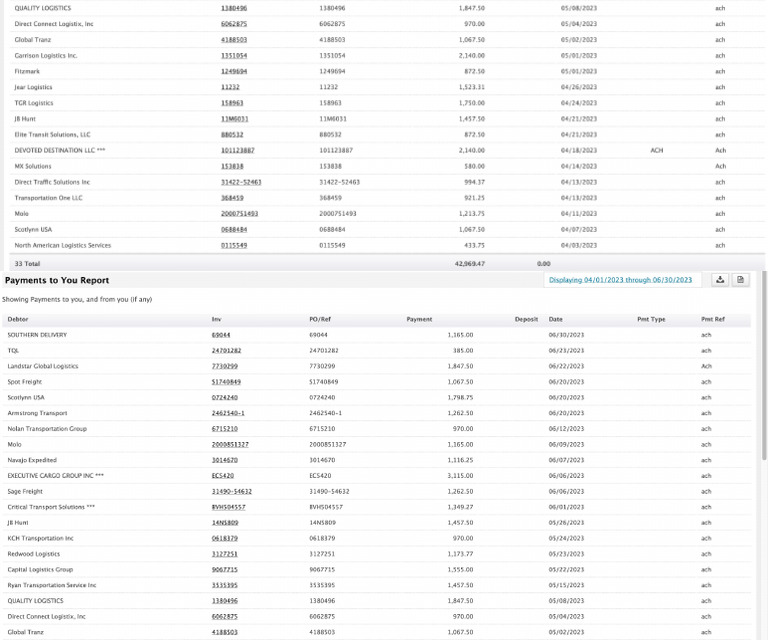This screenshot has height=640, width=768.
Task: Open invoice link 31490-54632 for Sage Freight
Action: click(x=232, y=492)
